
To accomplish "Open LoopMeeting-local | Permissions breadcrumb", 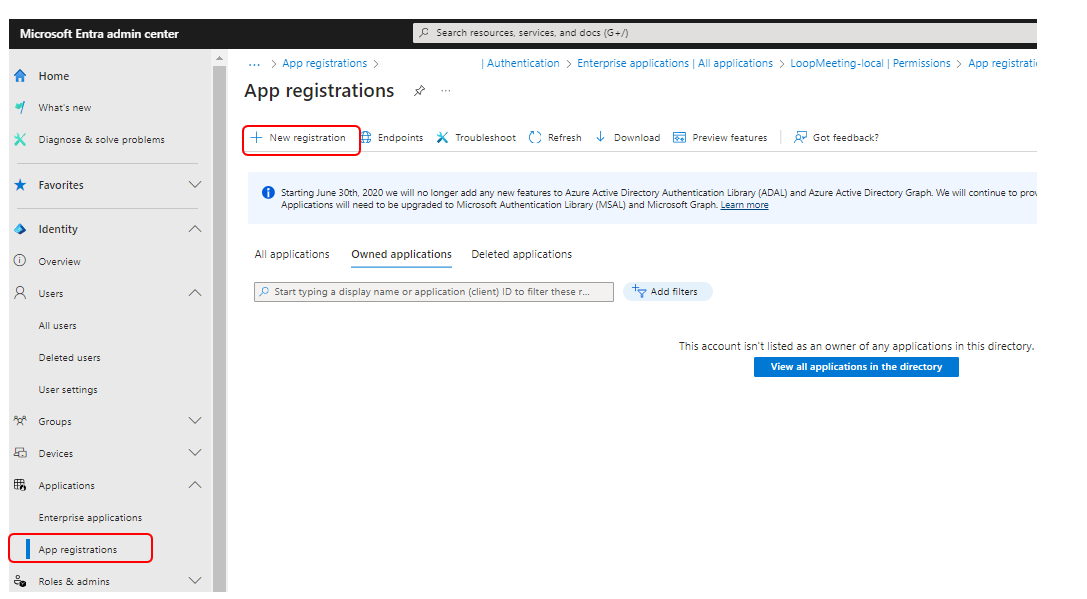I will [870, 63].
